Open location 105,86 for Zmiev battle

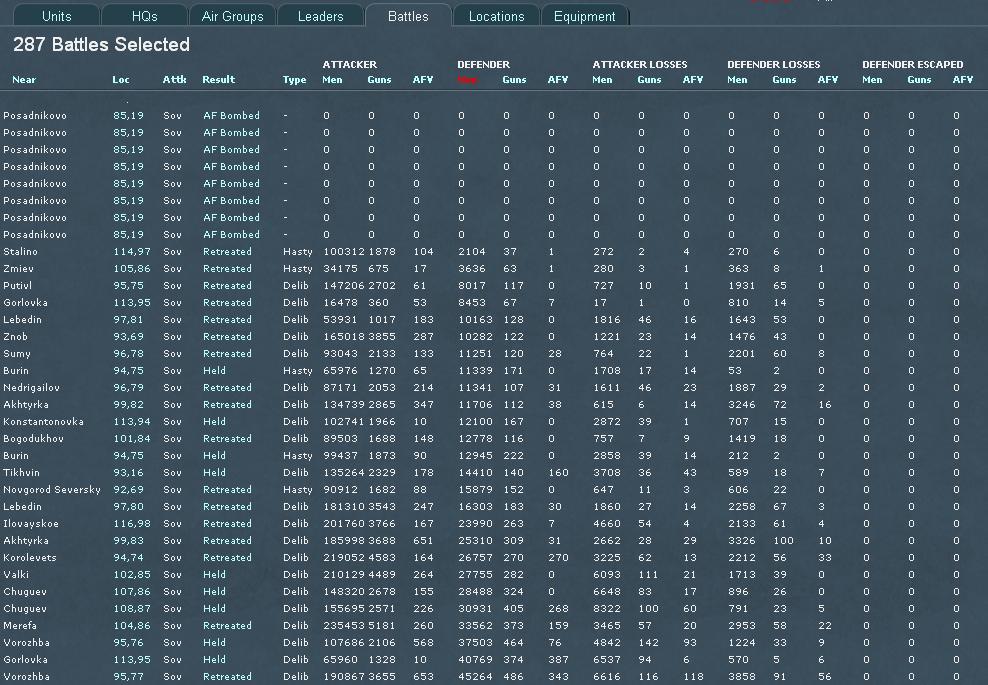[132, 268]
